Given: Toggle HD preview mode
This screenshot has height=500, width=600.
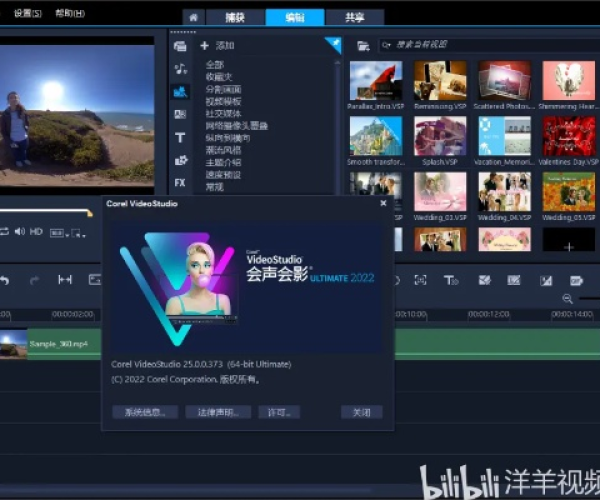Looking at the screenshot, I should (x=36, y=231).
